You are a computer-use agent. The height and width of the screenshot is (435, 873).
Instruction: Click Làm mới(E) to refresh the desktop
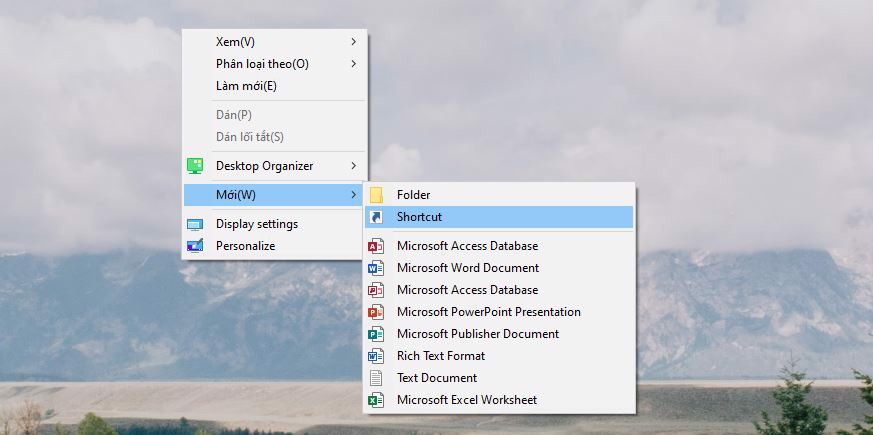pos(274,86)
